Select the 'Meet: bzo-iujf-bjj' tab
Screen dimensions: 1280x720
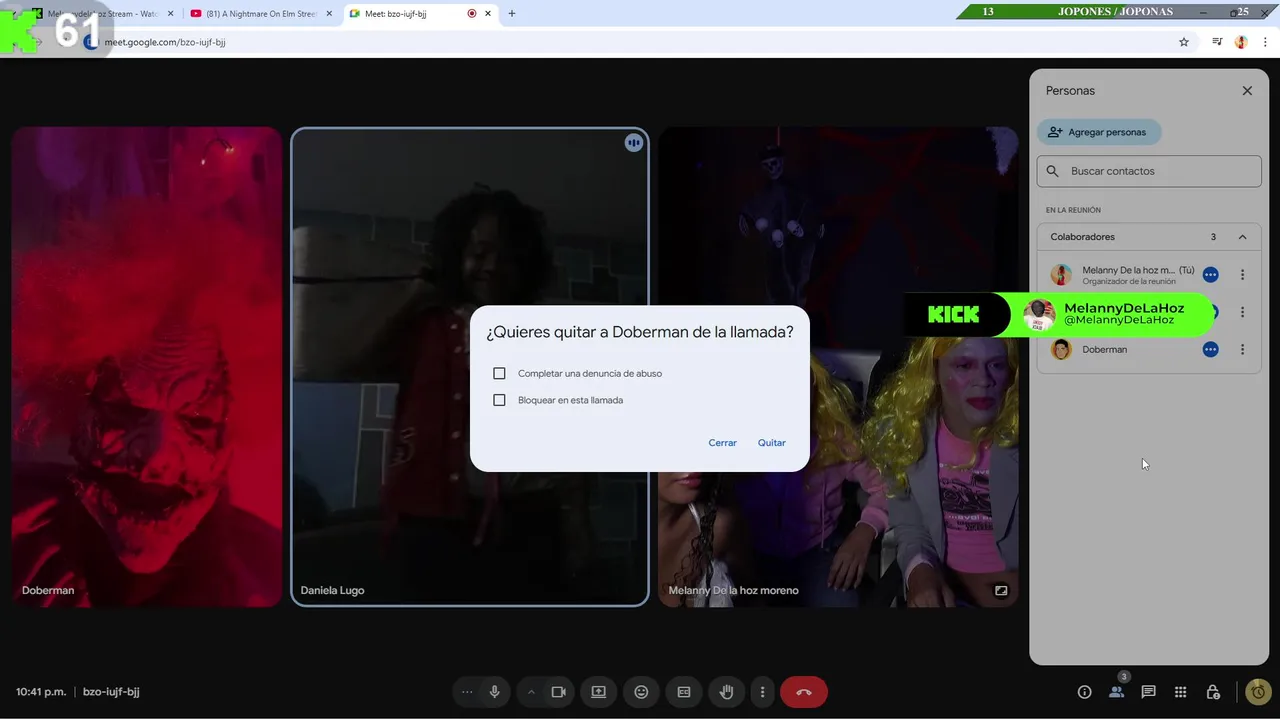[x=420, y=14]
